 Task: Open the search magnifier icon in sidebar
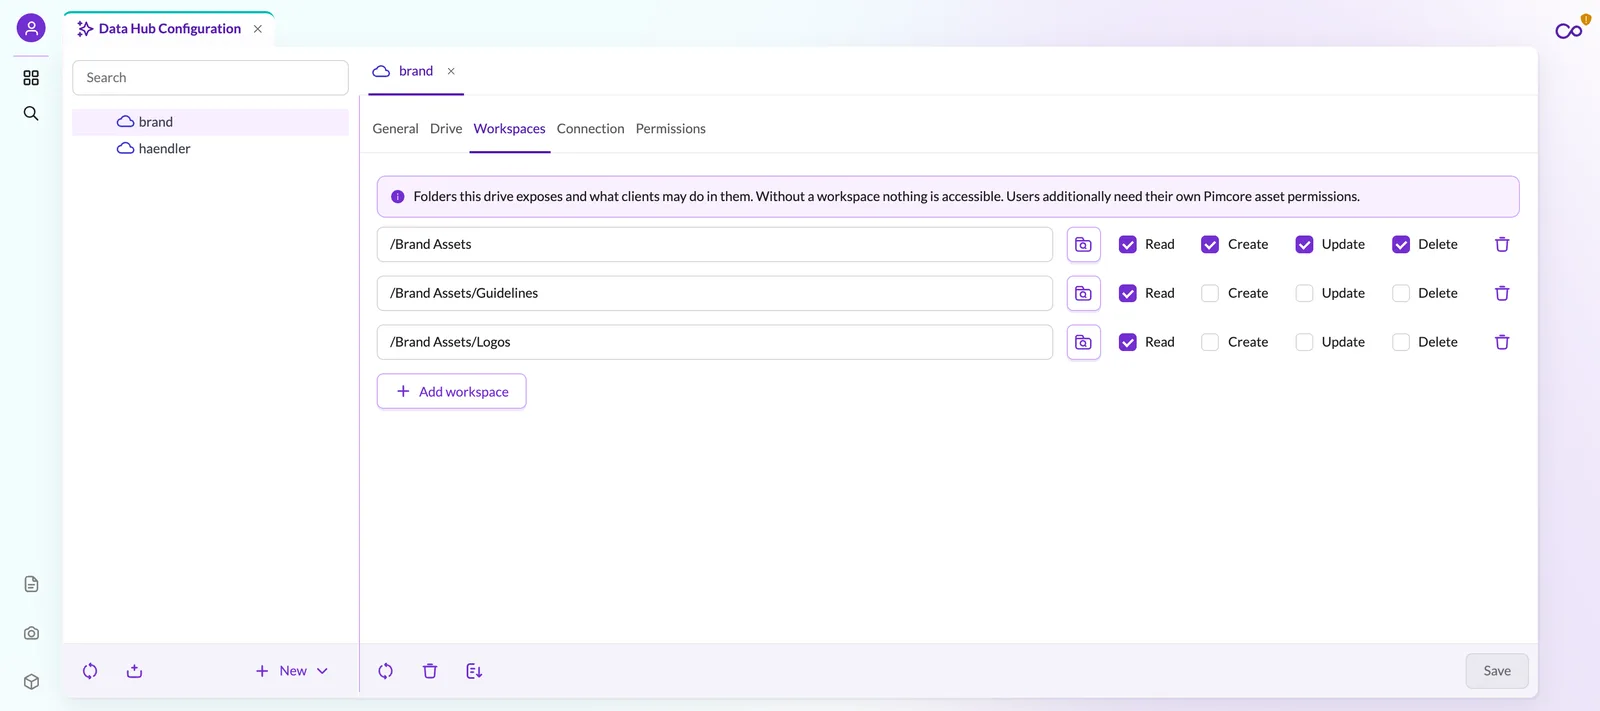31,114
